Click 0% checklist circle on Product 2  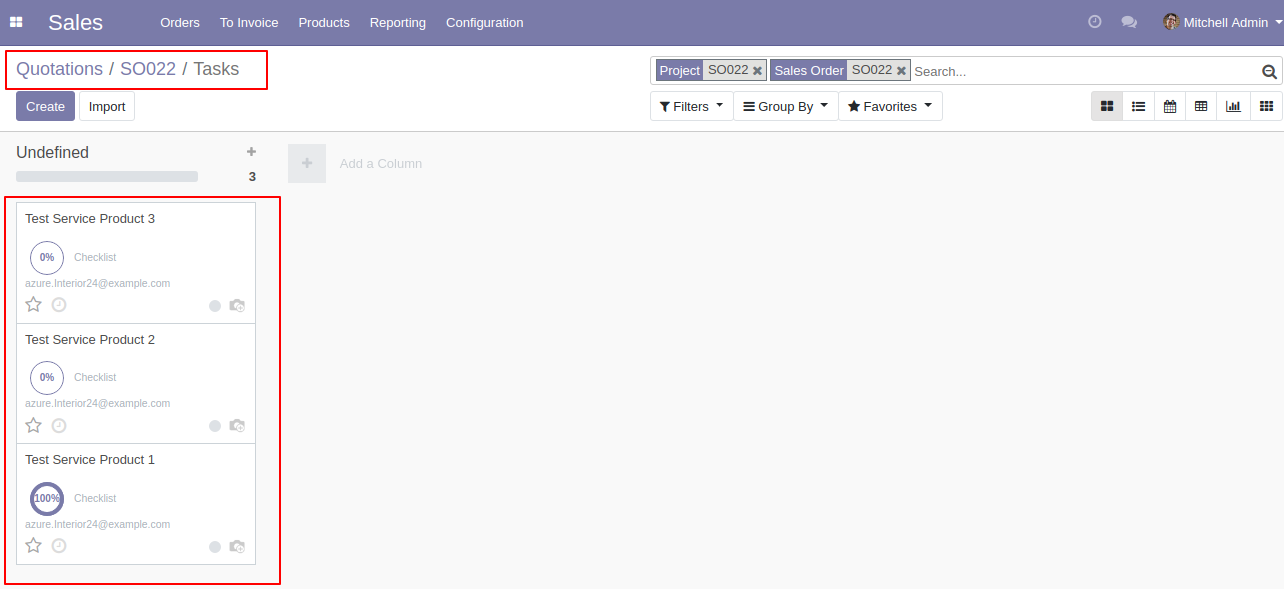point(47,377)
